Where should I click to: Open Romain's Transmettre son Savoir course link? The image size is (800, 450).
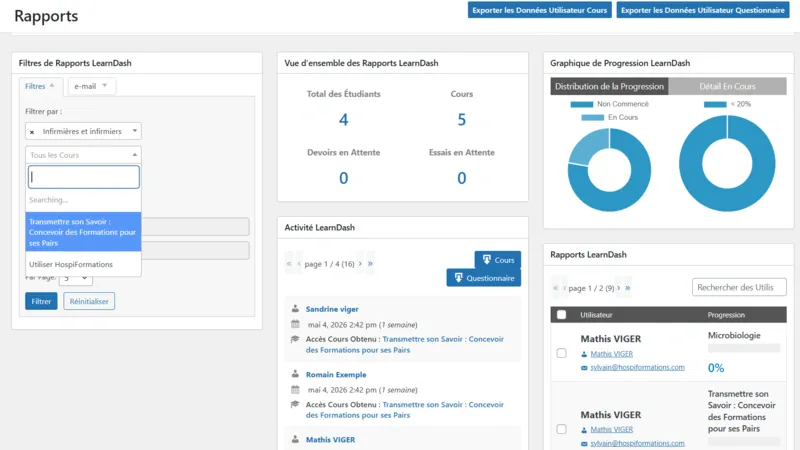[x=405, y=410]
